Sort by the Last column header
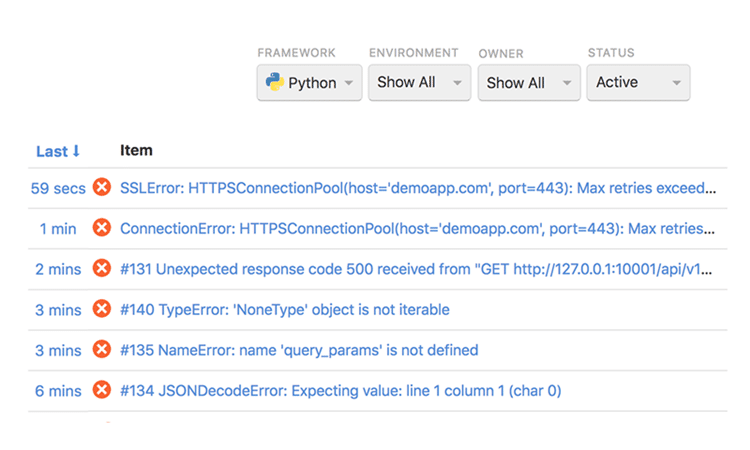Image resolution: width=750 pixels, height=450 pixels. pos(57,151)
